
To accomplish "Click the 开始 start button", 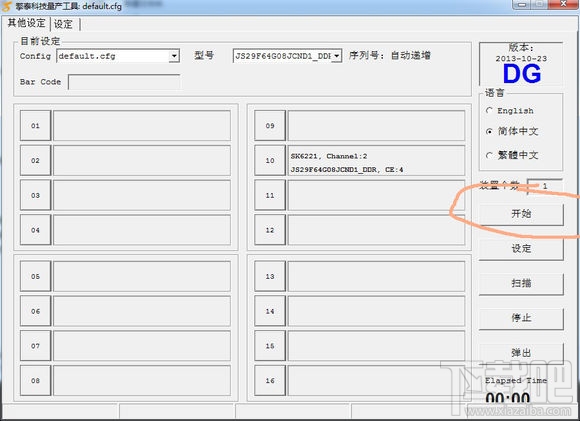I will [521, 213].
